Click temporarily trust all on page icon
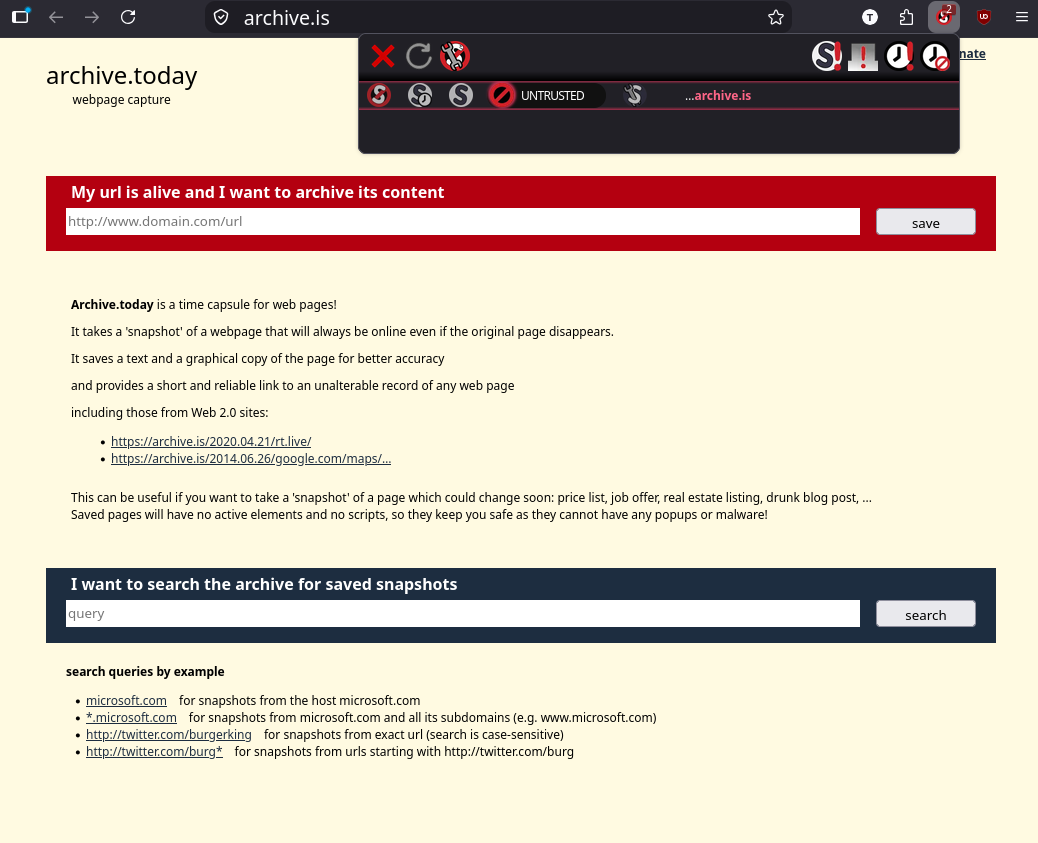The width and height of the screenshot is (1038, 843). tap(900, 56)
